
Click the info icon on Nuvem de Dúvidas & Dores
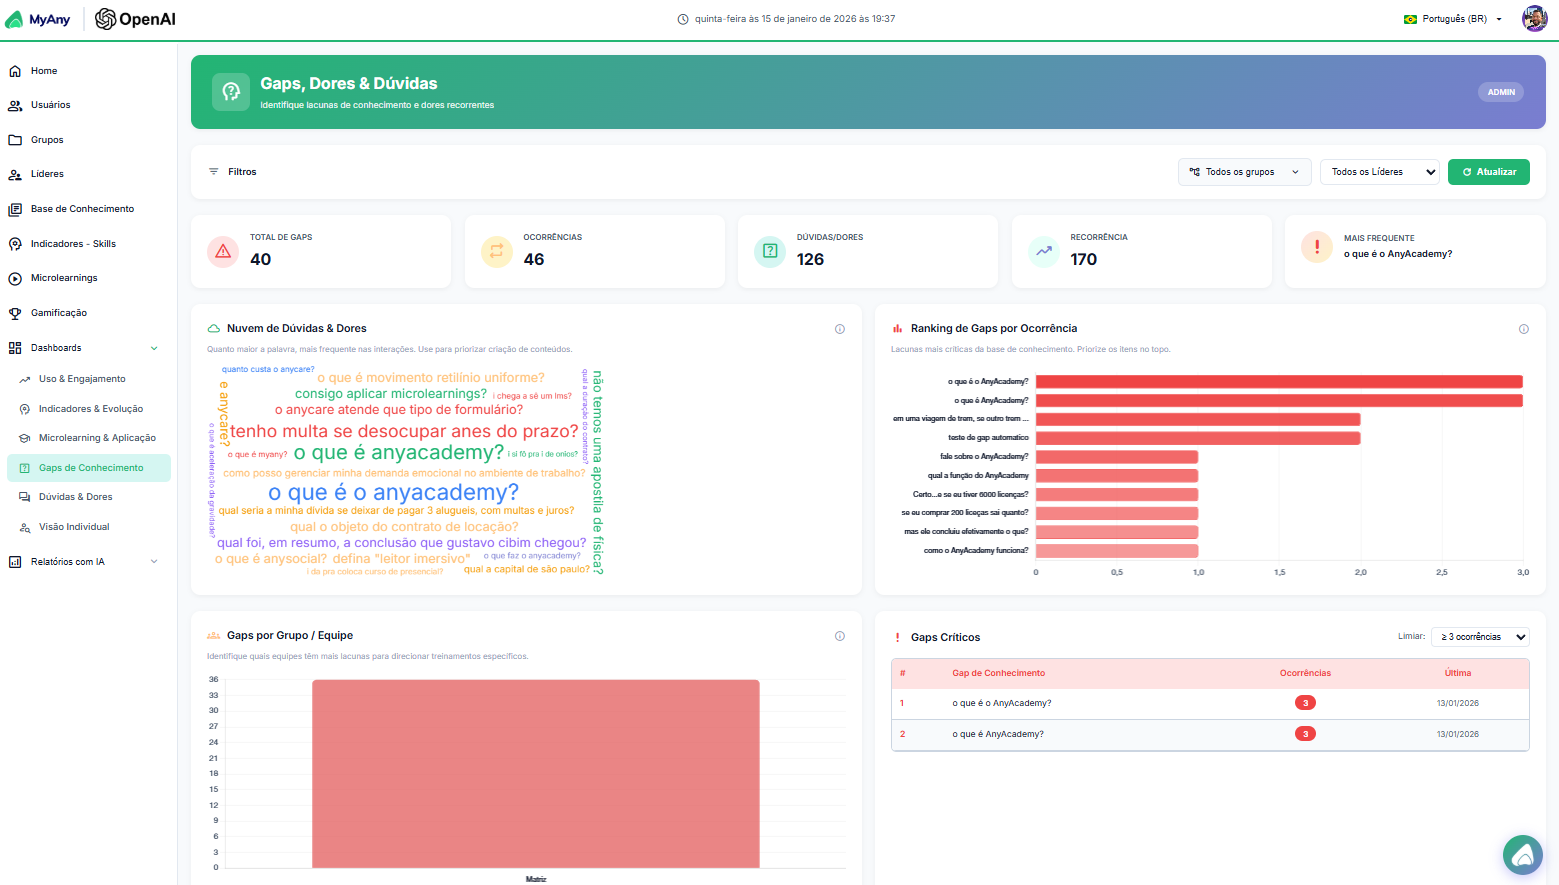click(840, 328)
